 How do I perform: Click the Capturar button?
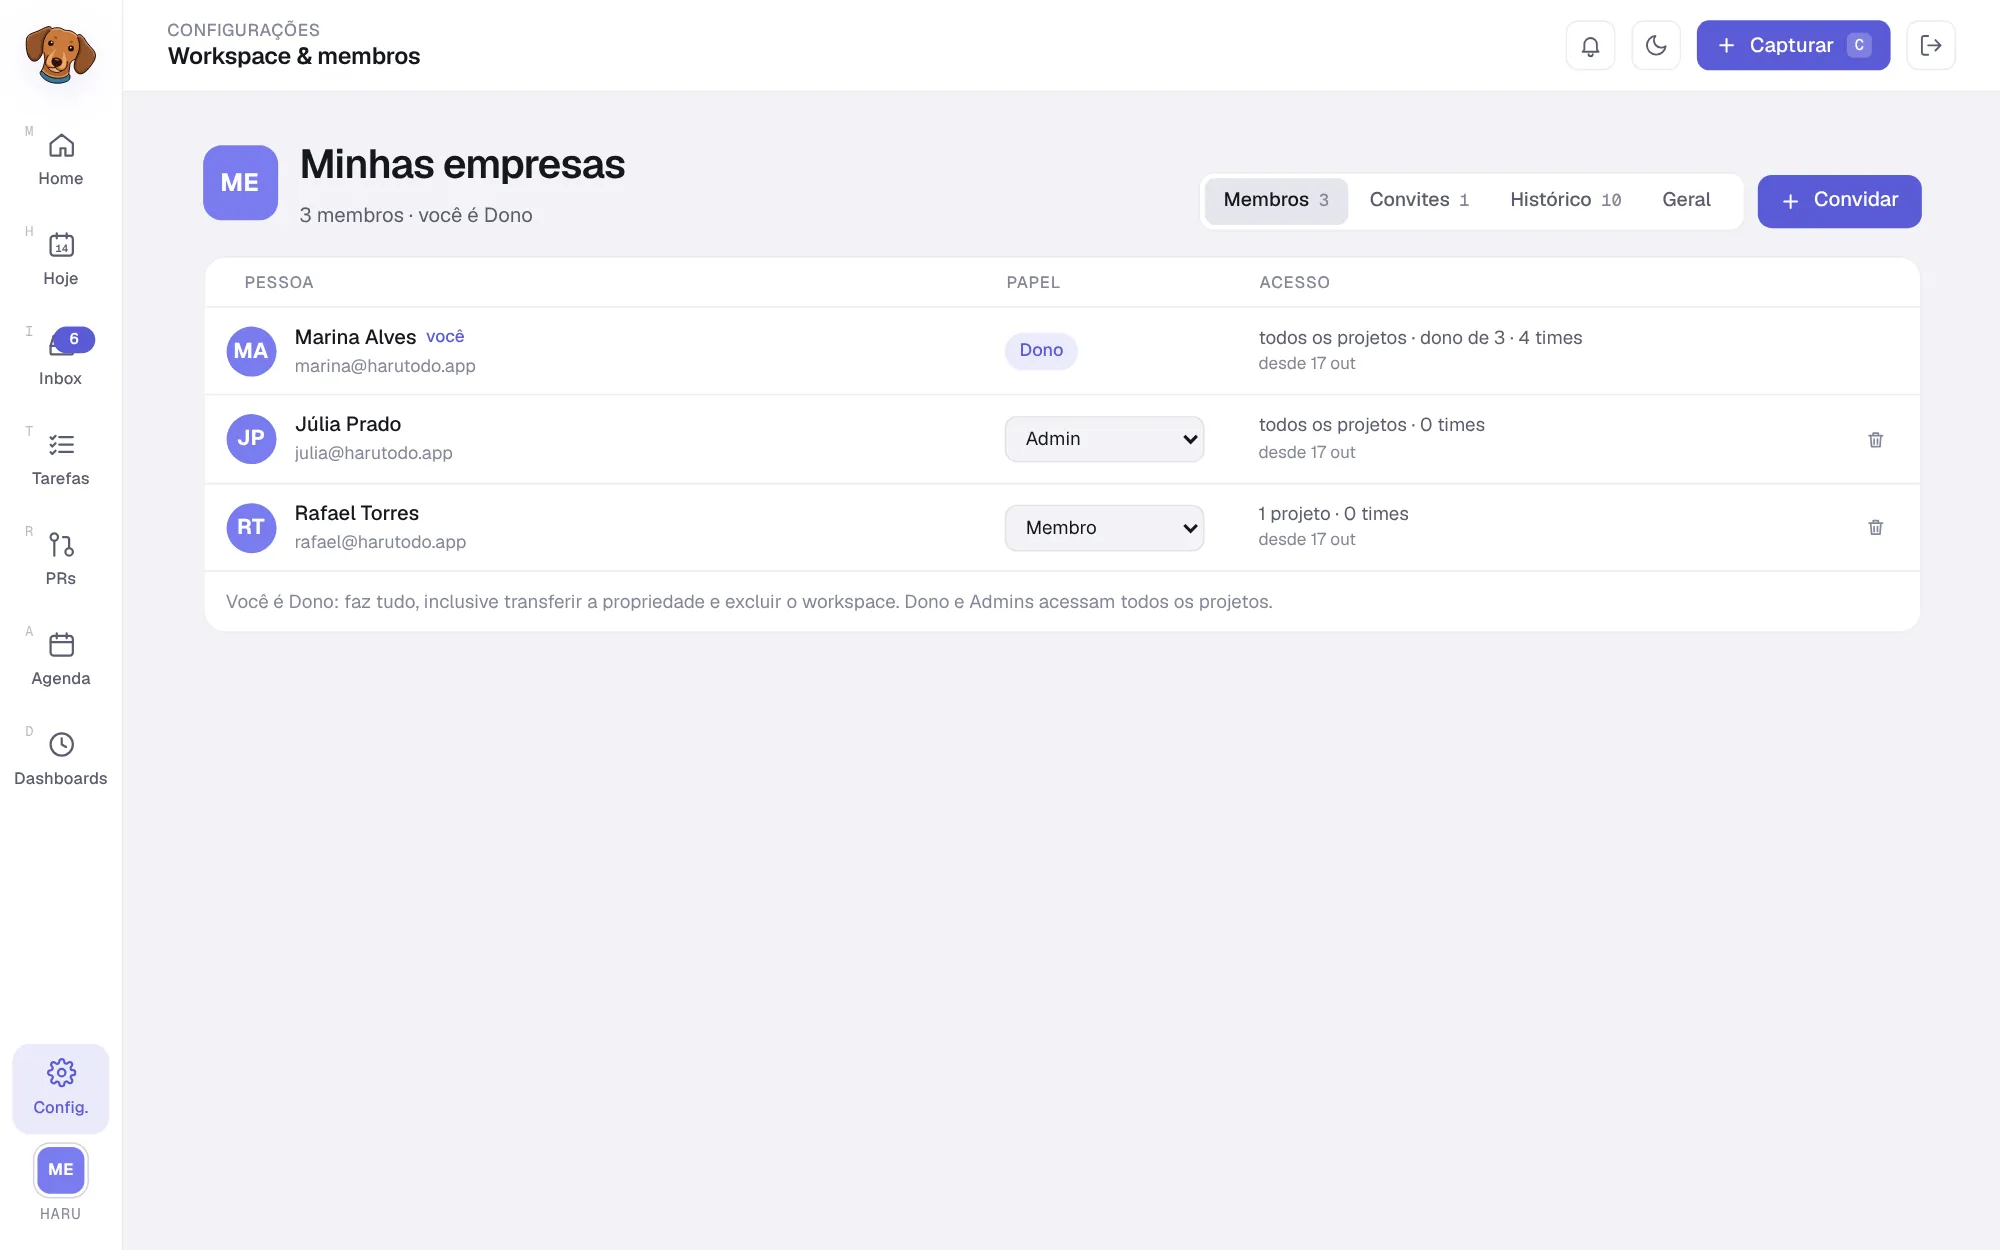pos(1793,45)
